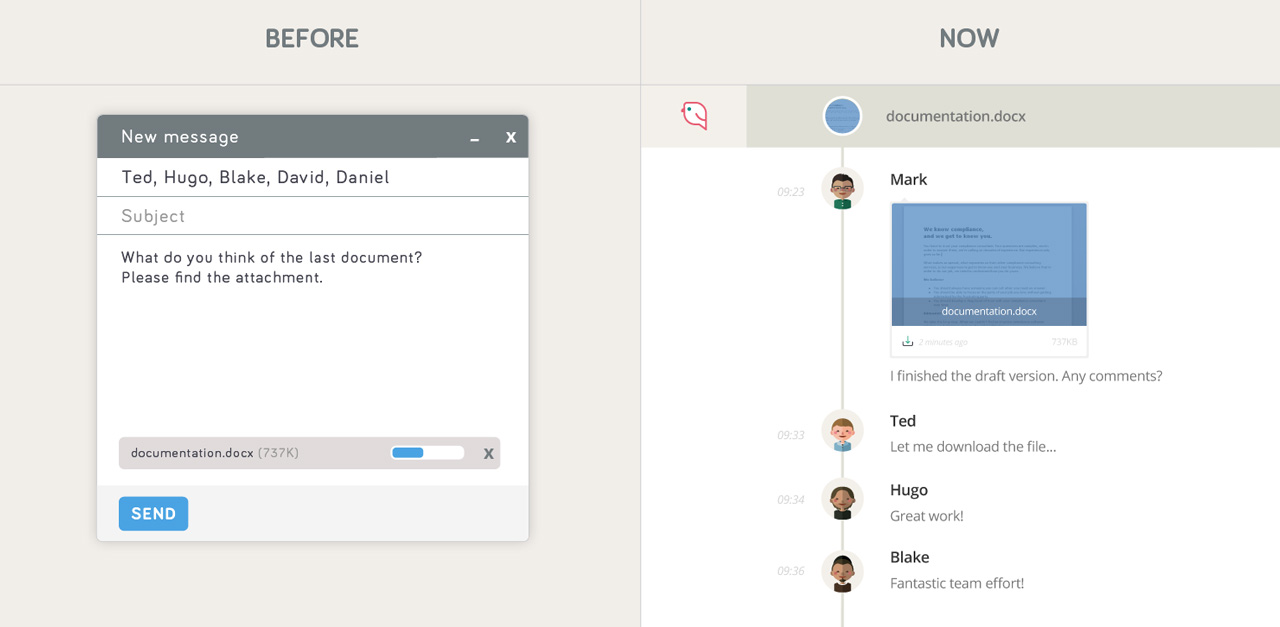Click the 09:23 timestamp on the timeline
This screenshot has width=1280, height=627.
pos(790,192)
